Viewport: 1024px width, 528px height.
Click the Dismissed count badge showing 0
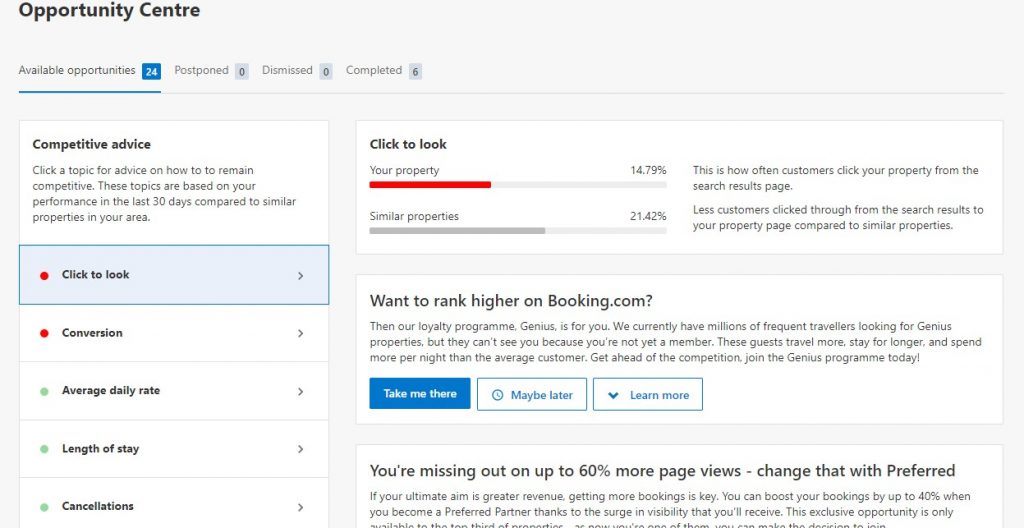coord(326,71)
